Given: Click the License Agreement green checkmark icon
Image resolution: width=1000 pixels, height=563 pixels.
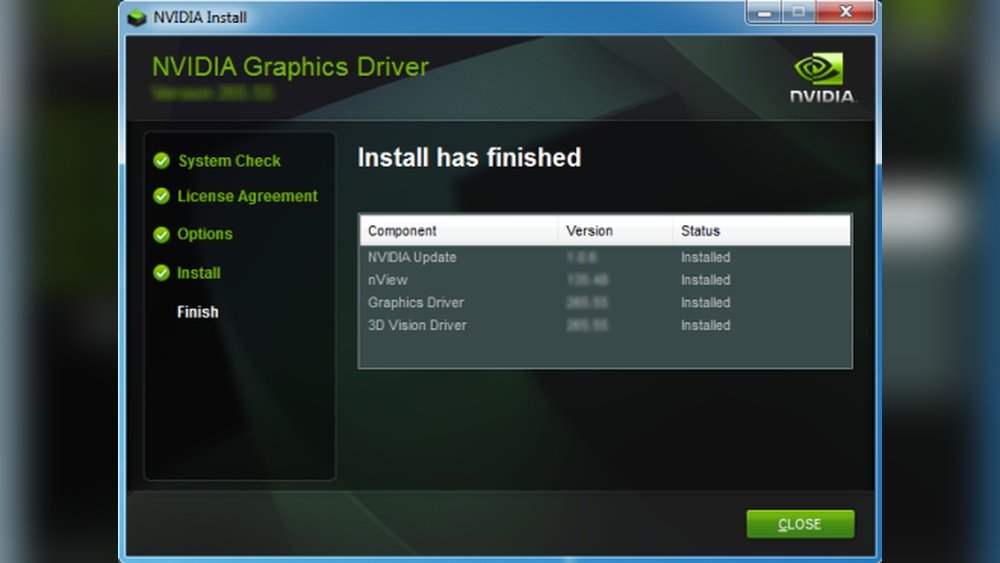Looking at the screenshot, I should (161, 196).
